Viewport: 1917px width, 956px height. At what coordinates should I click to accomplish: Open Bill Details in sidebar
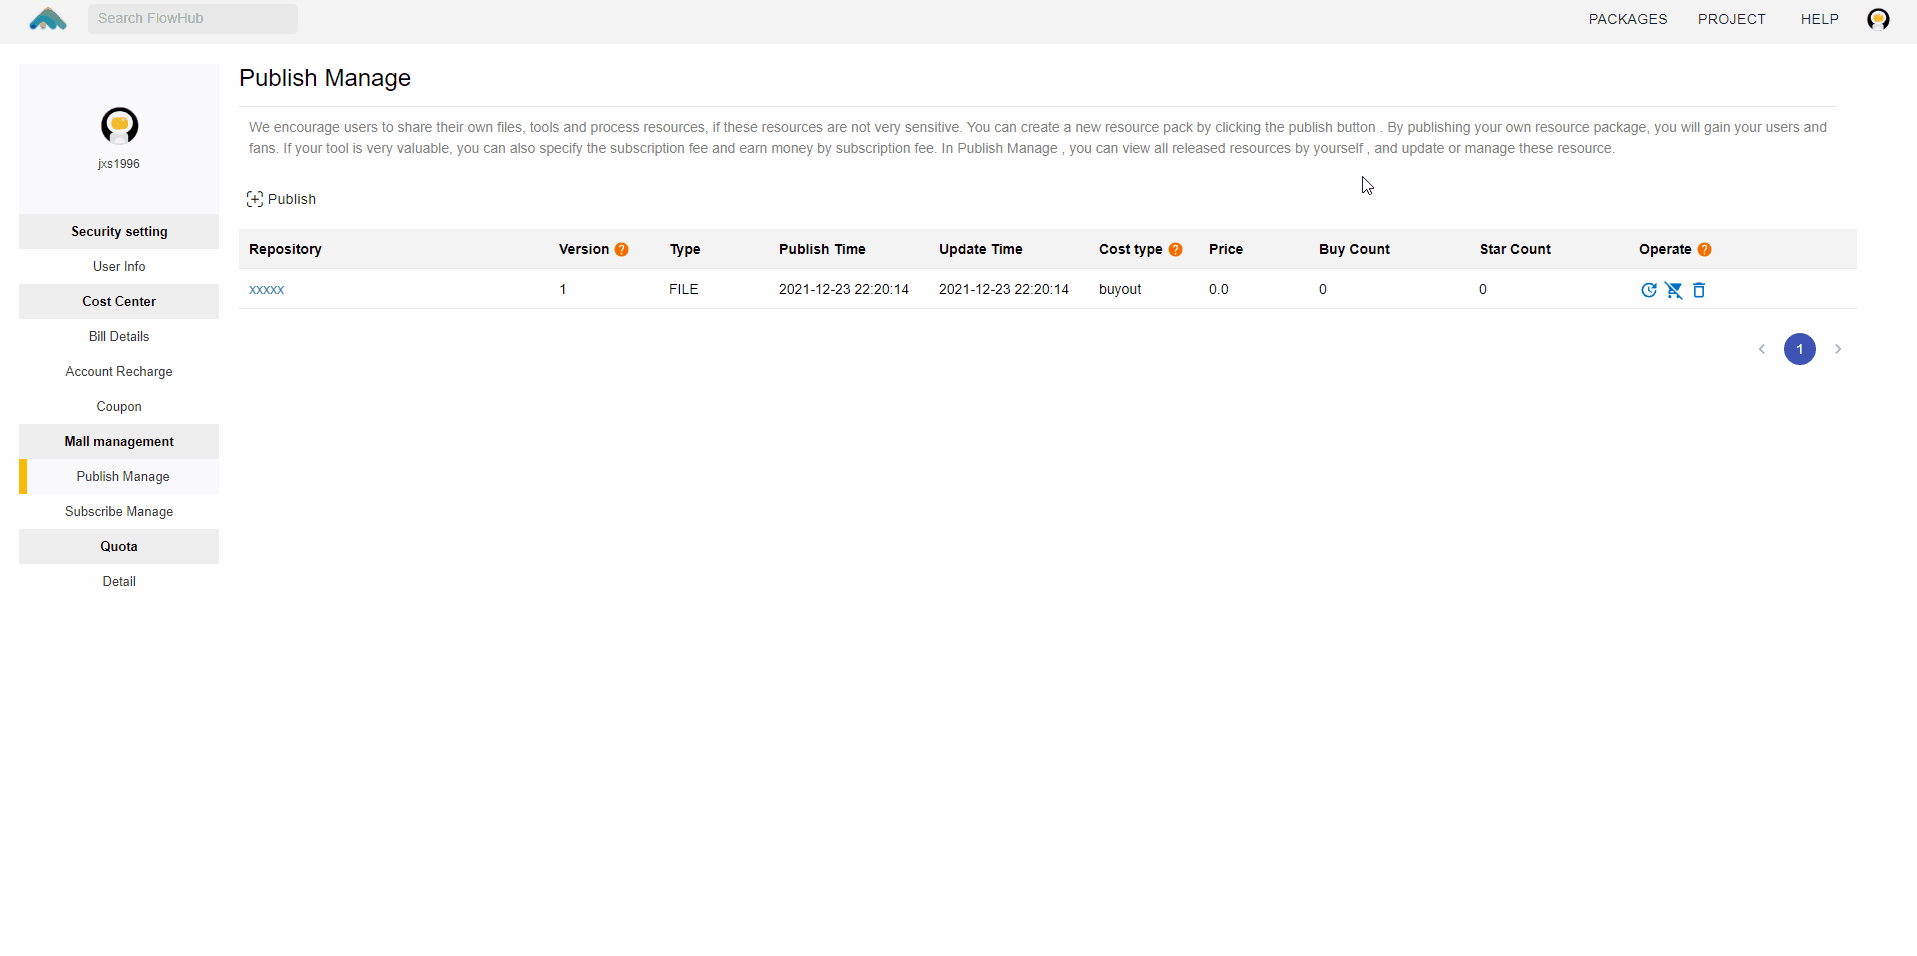(119, 336)
